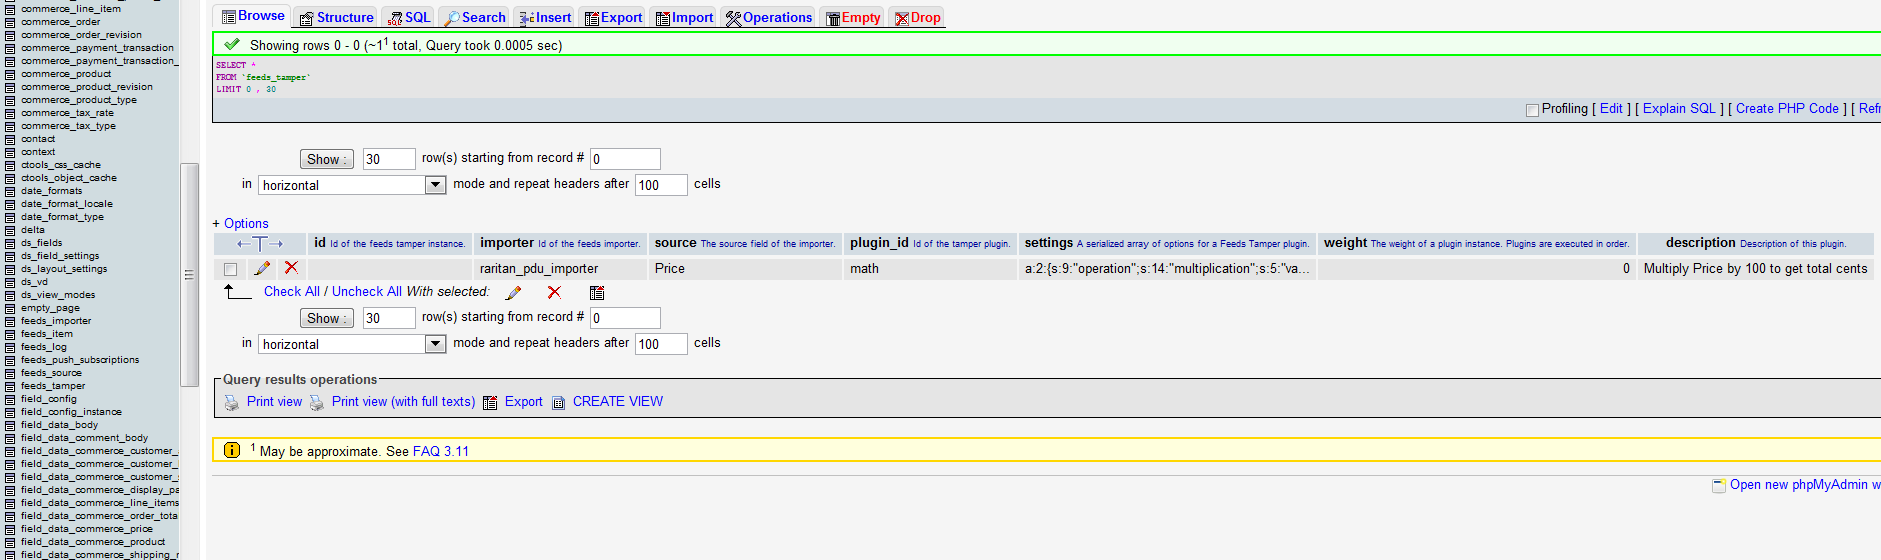Click the table icon beside field_config in sidebar

tap(10, 399)
